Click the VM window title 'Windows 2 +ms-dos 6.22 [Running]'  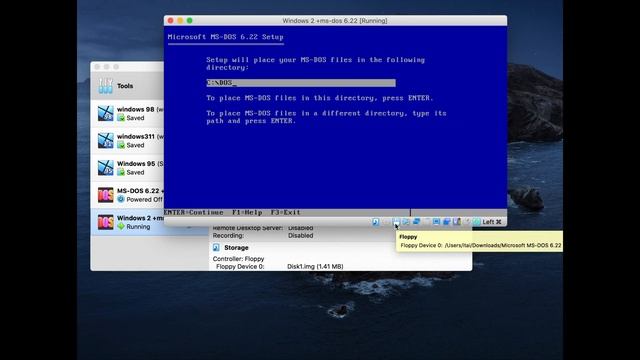335,20
